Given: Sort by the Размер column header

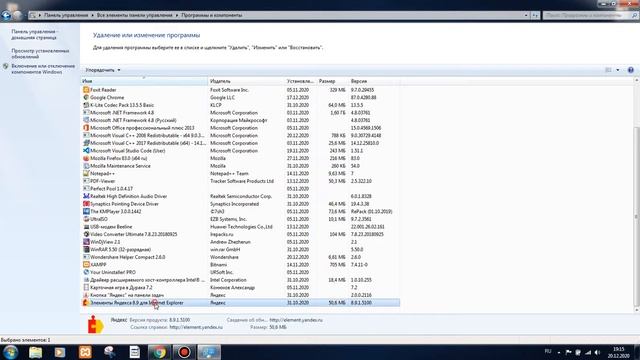Looking at the screenshot, I should [x=332, y=81].
